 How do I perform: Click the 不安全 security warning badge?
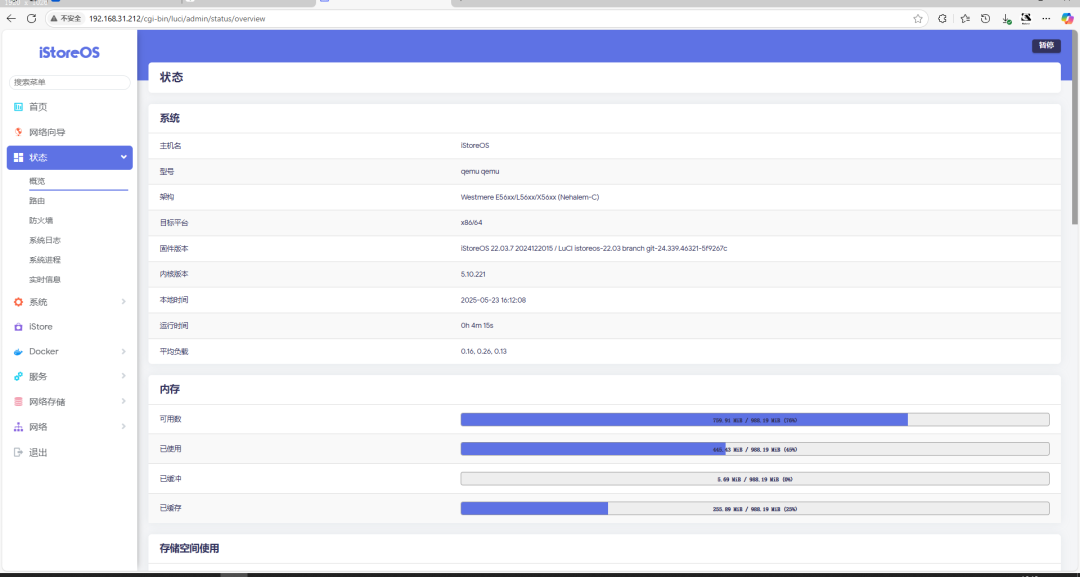pyautogui.click(x=66, y=19)
